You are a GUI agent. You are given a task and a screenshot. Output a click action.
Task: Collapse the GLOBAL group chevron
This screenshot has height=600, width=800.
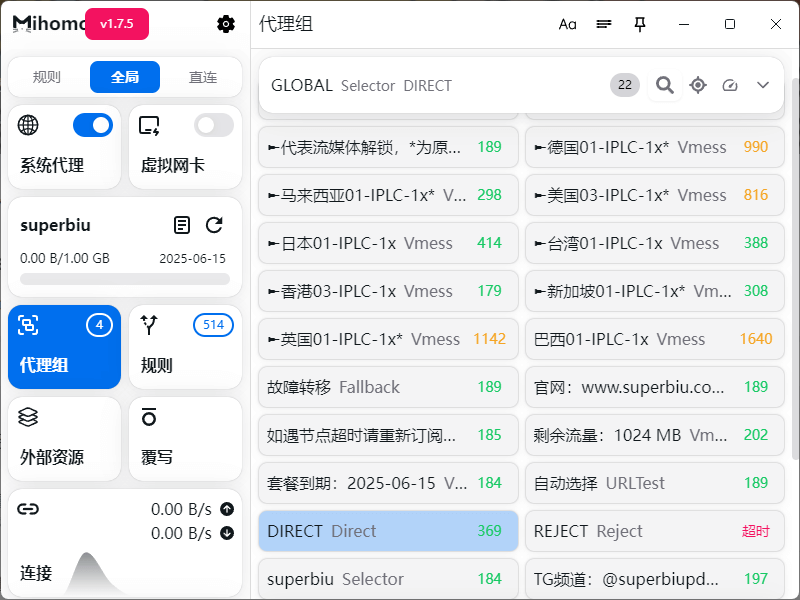click(763, 85)
